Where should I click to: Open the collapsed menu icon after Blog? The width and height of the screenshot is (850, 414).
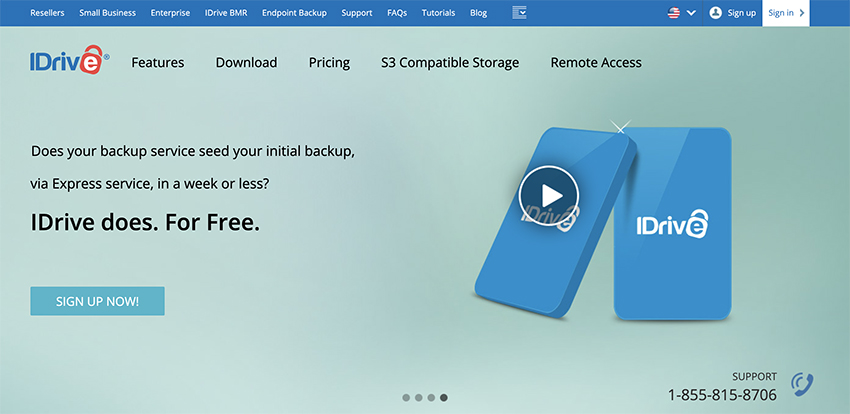click(519, 13)
